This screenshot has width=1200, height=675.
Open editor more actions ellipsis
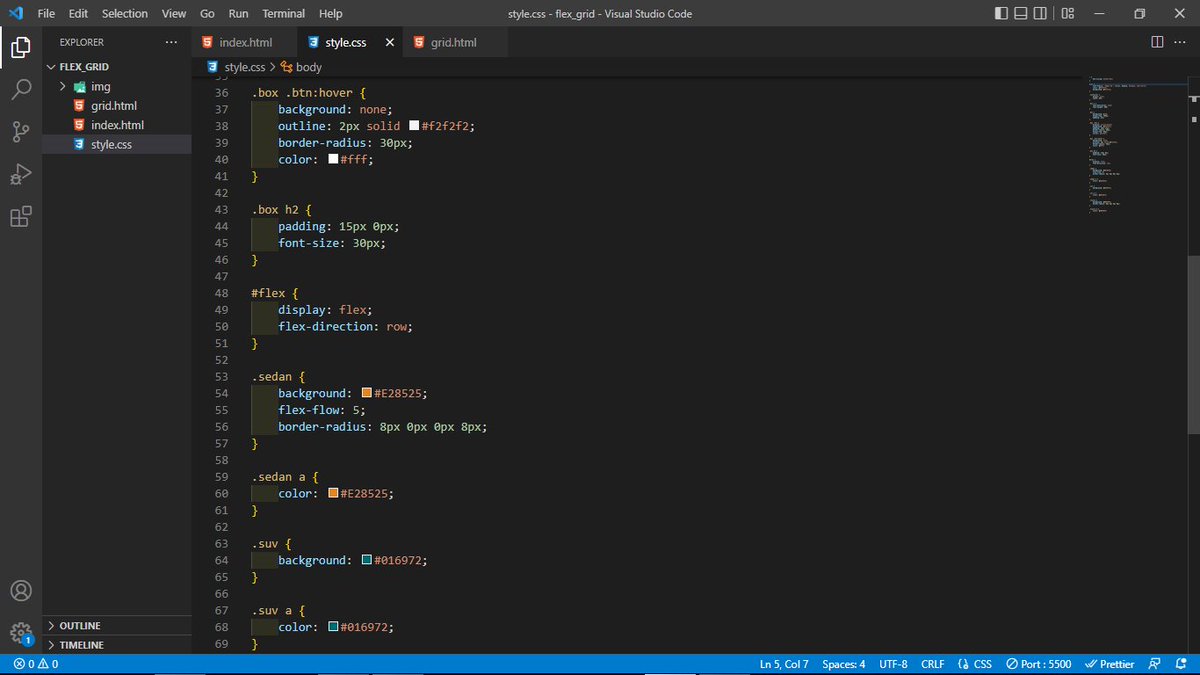(1181, 42)
